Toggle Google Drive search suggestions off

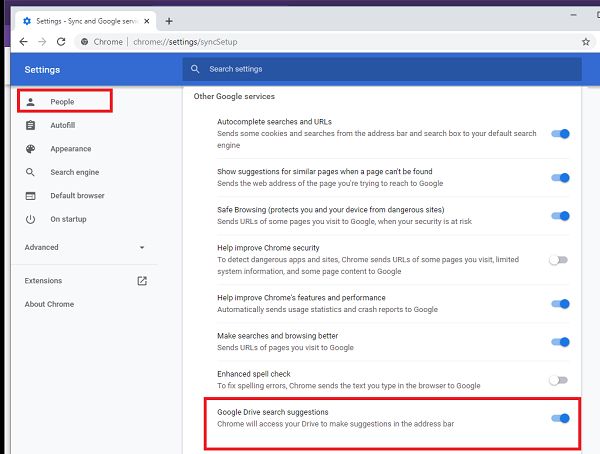point(559,419)
